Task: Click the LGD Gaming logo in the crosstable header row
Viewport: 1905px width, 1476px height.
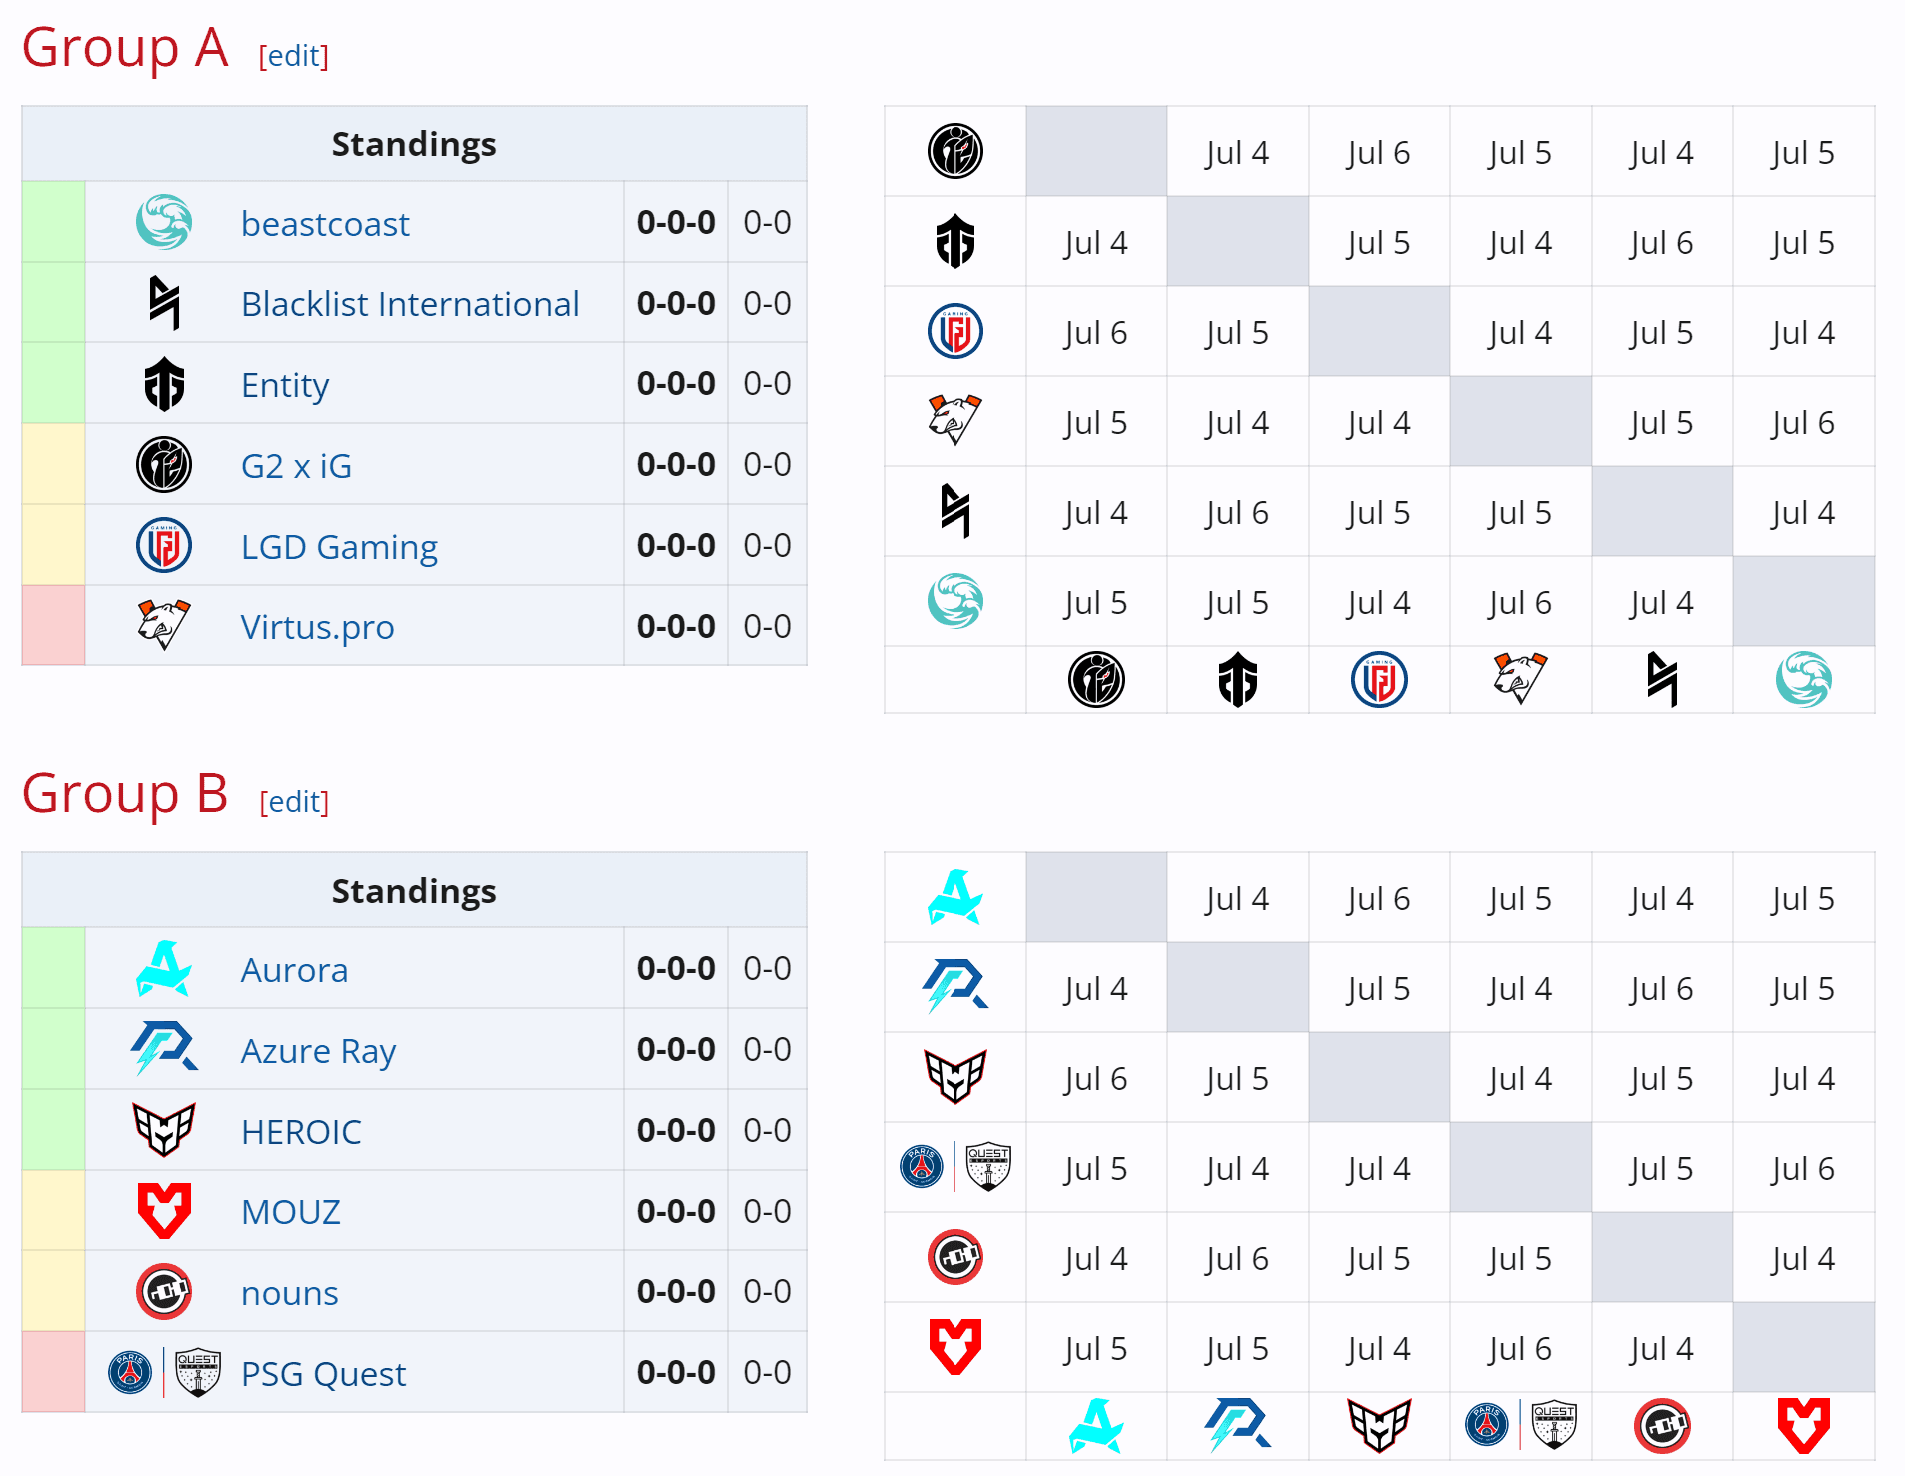Action: tap(1379, 679)
